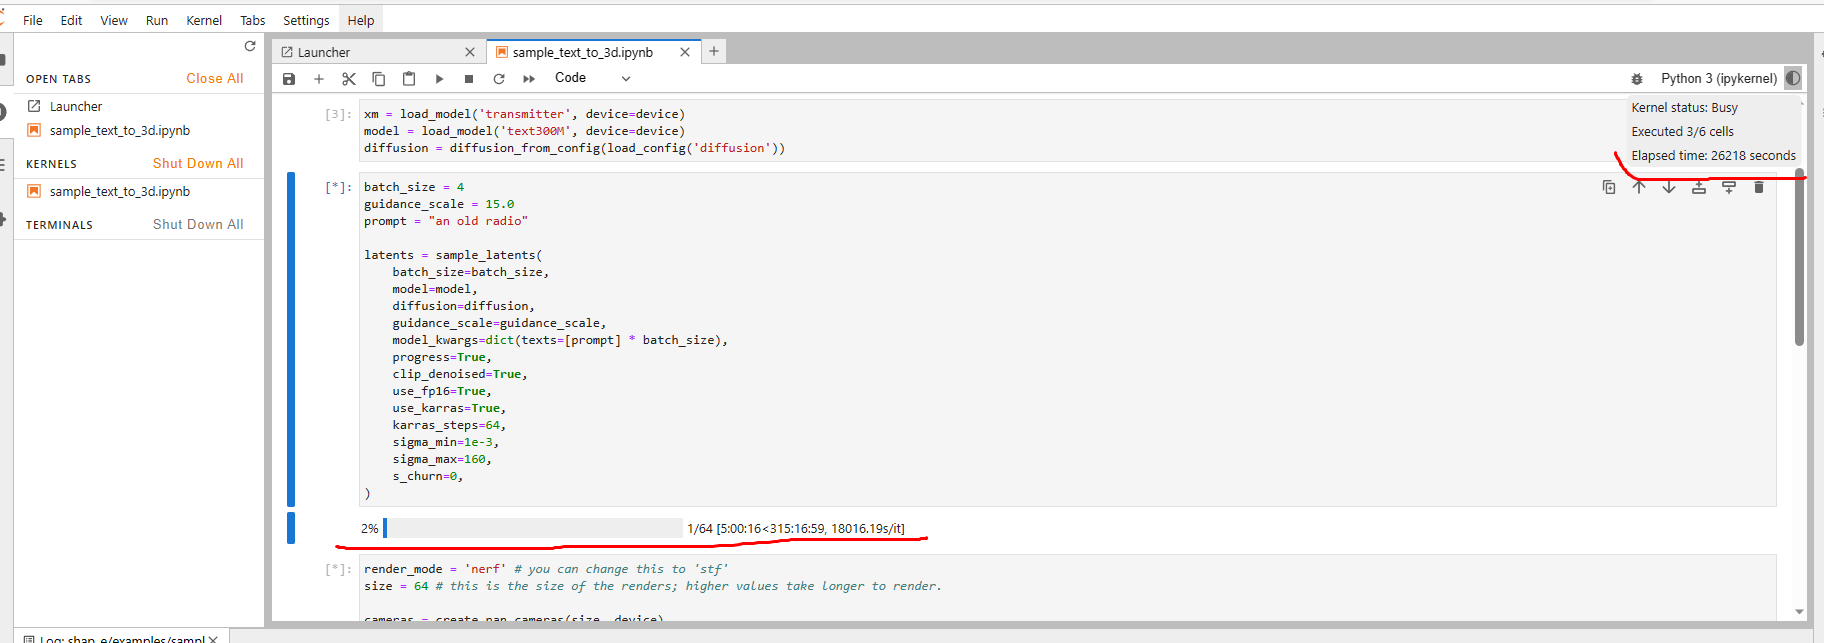Delete the active cell with trash icon

1759,187
